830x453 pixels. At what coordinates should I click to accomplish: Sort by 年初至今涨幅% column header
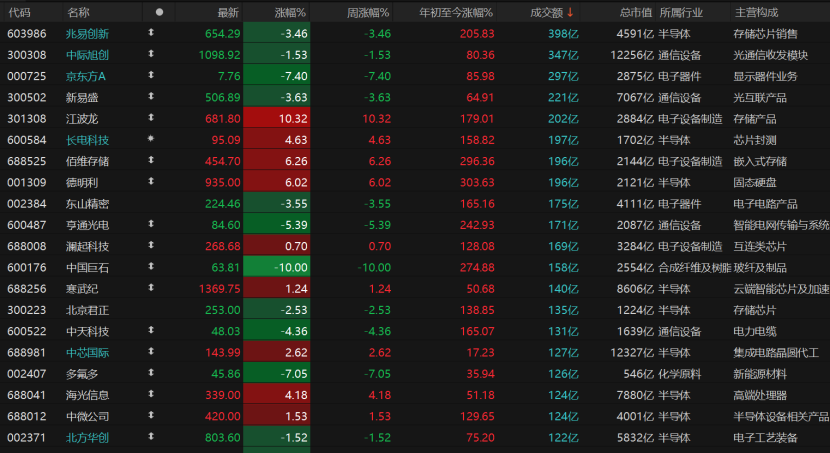pos(456,13)
